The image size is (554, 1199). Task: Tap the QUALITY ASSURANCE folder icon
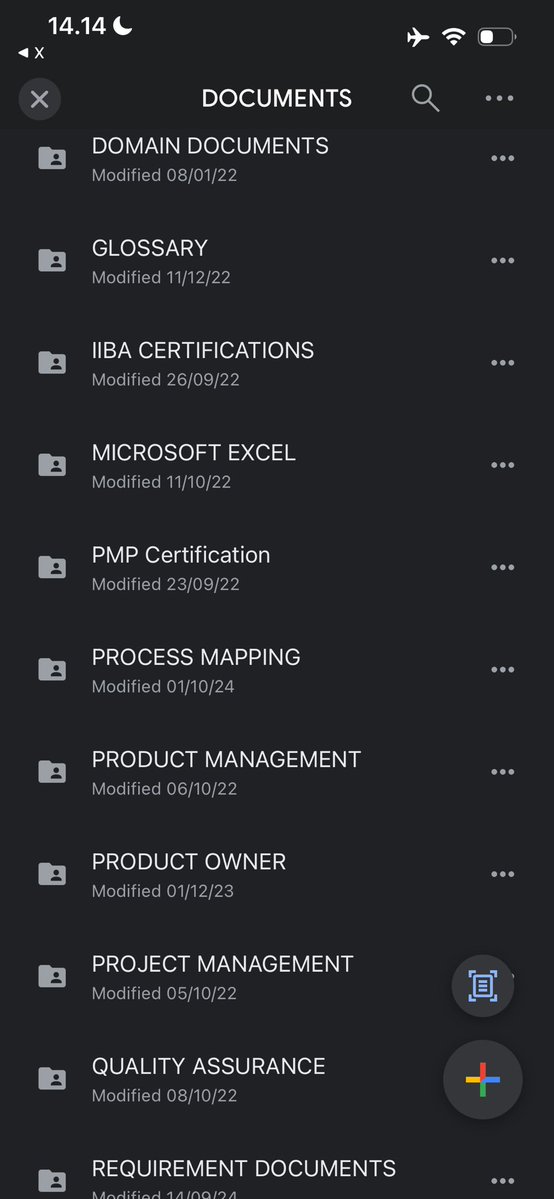tap(52, 1079)
